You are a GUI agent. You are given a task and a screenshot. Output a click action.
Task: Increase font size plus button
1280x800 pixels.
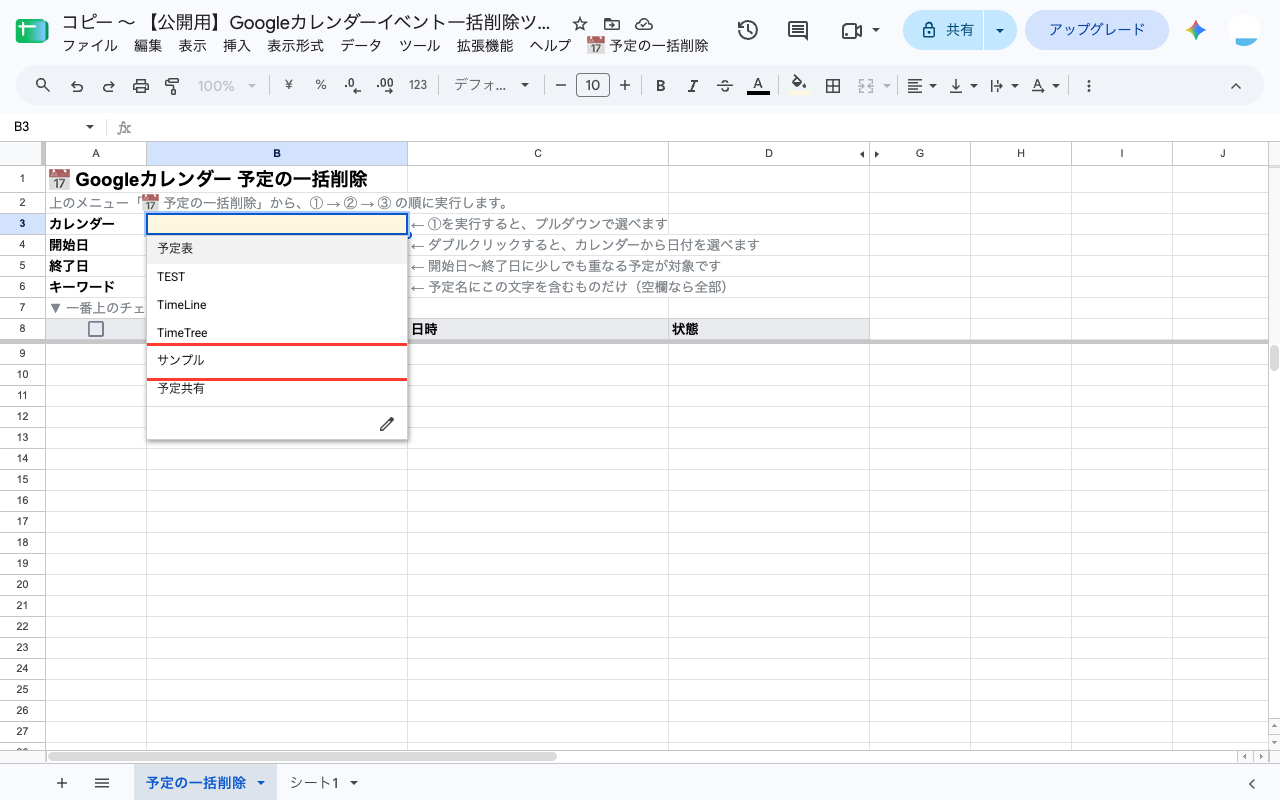click(625, 86)
